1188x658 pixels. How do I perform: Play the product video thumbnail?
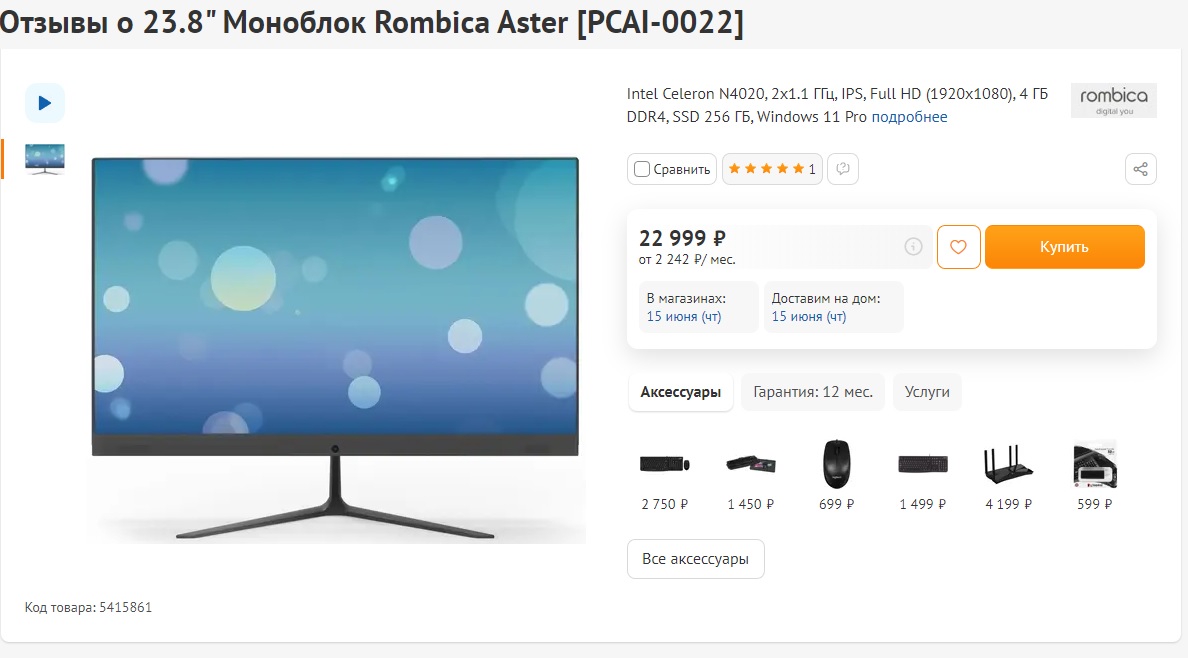click(x=45, y=103)
